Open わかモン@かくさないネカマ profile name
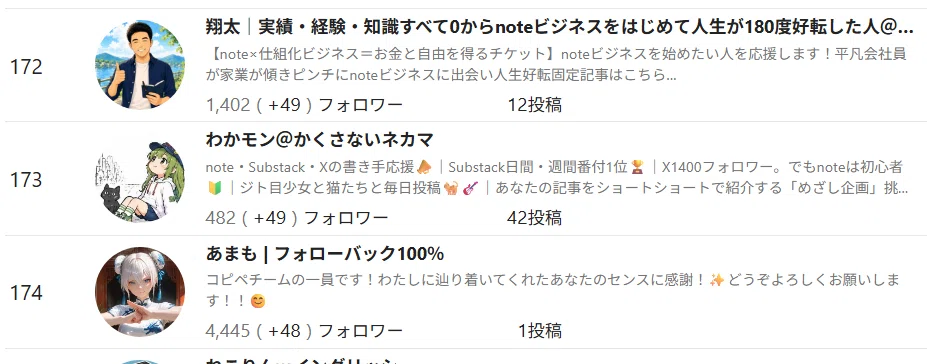Screen dimensions: 927x364 [320, 140]
